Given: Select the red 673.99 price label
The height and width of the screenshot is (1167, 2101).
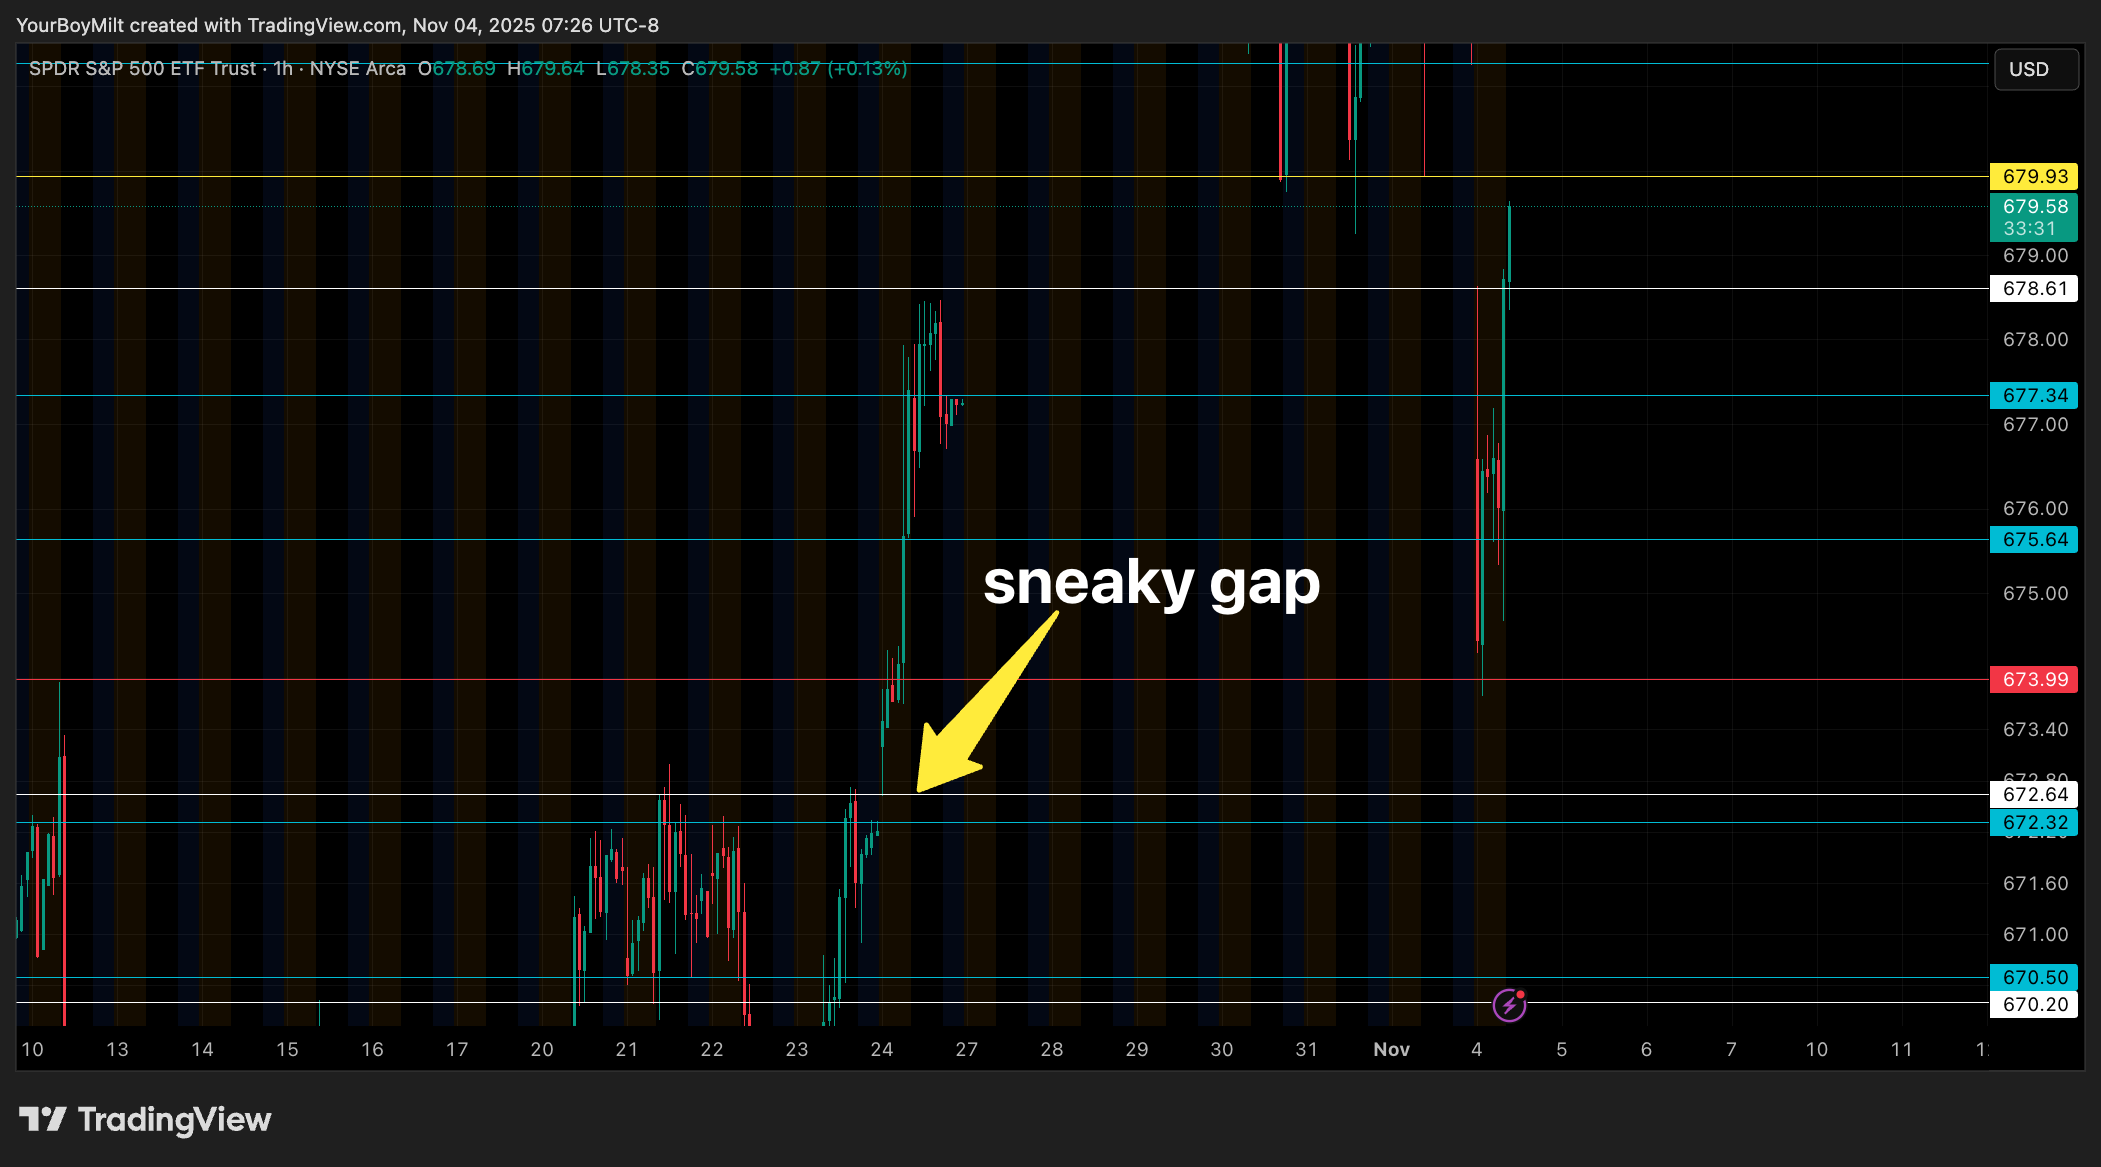Looking at the screenshot, I should (2034, 679).
